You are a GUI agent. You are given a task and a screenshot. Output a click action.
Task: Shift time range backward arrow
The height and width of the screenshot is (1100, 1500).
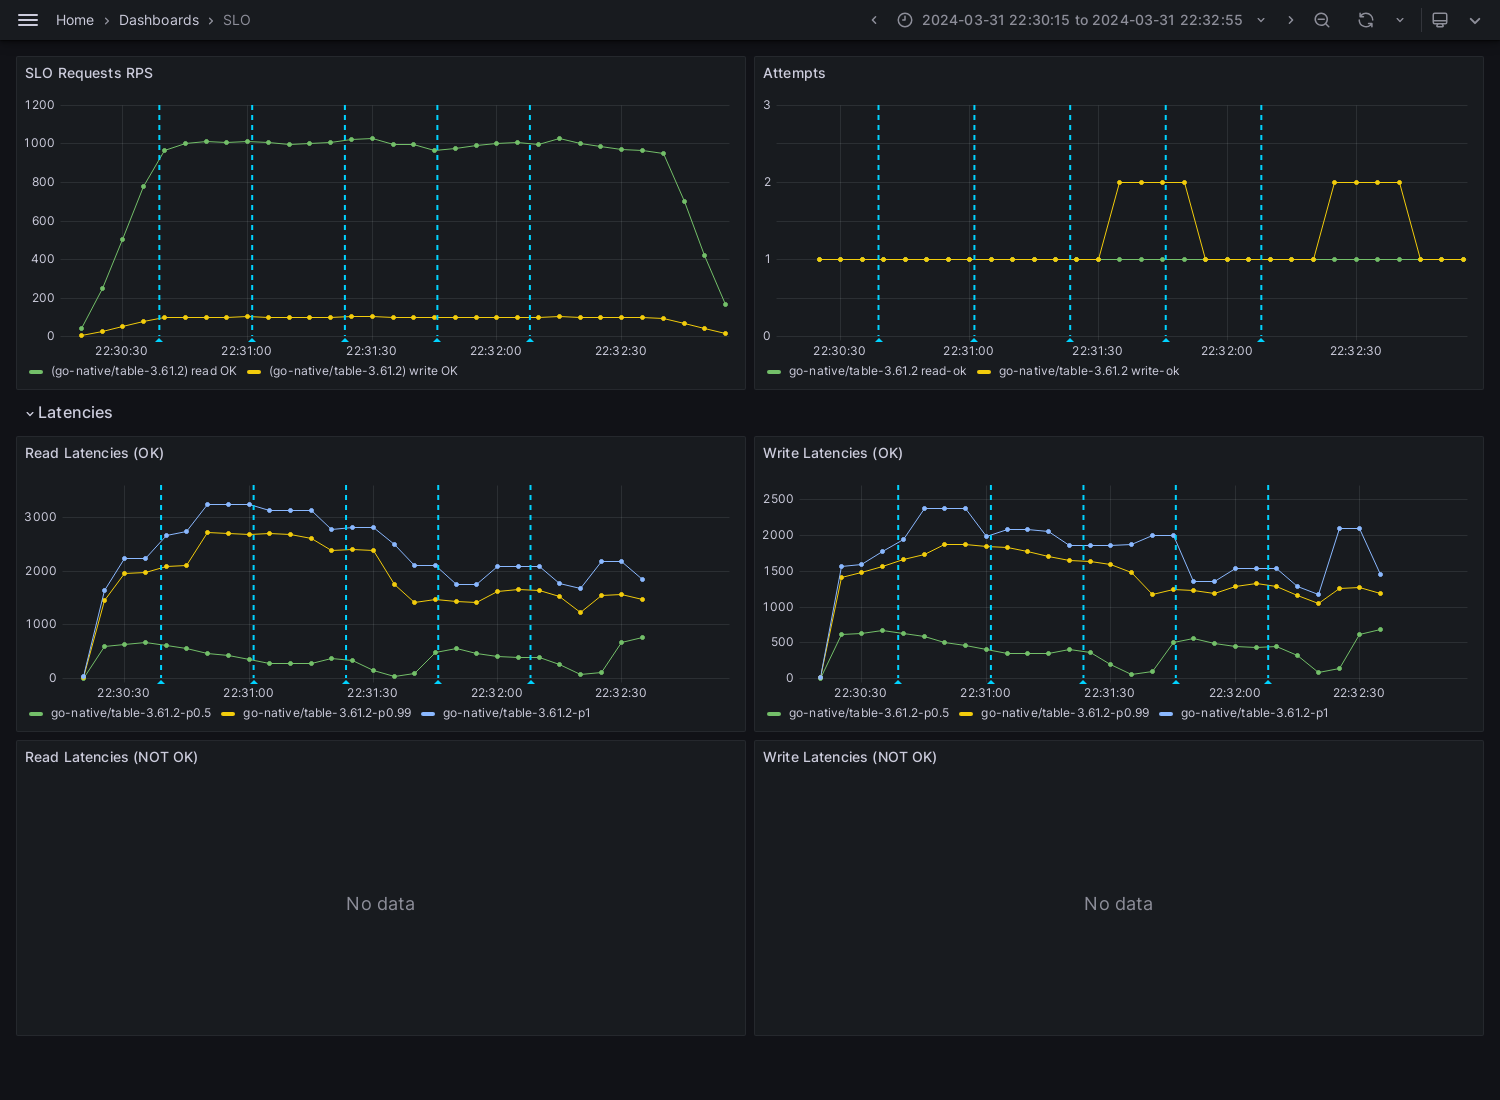(874, 20)
